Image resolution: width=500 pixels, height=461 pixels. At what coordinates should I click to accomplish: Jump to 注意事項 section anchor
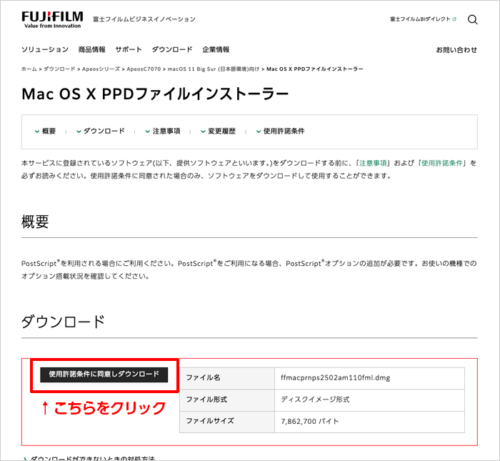[x=163, y=131]
